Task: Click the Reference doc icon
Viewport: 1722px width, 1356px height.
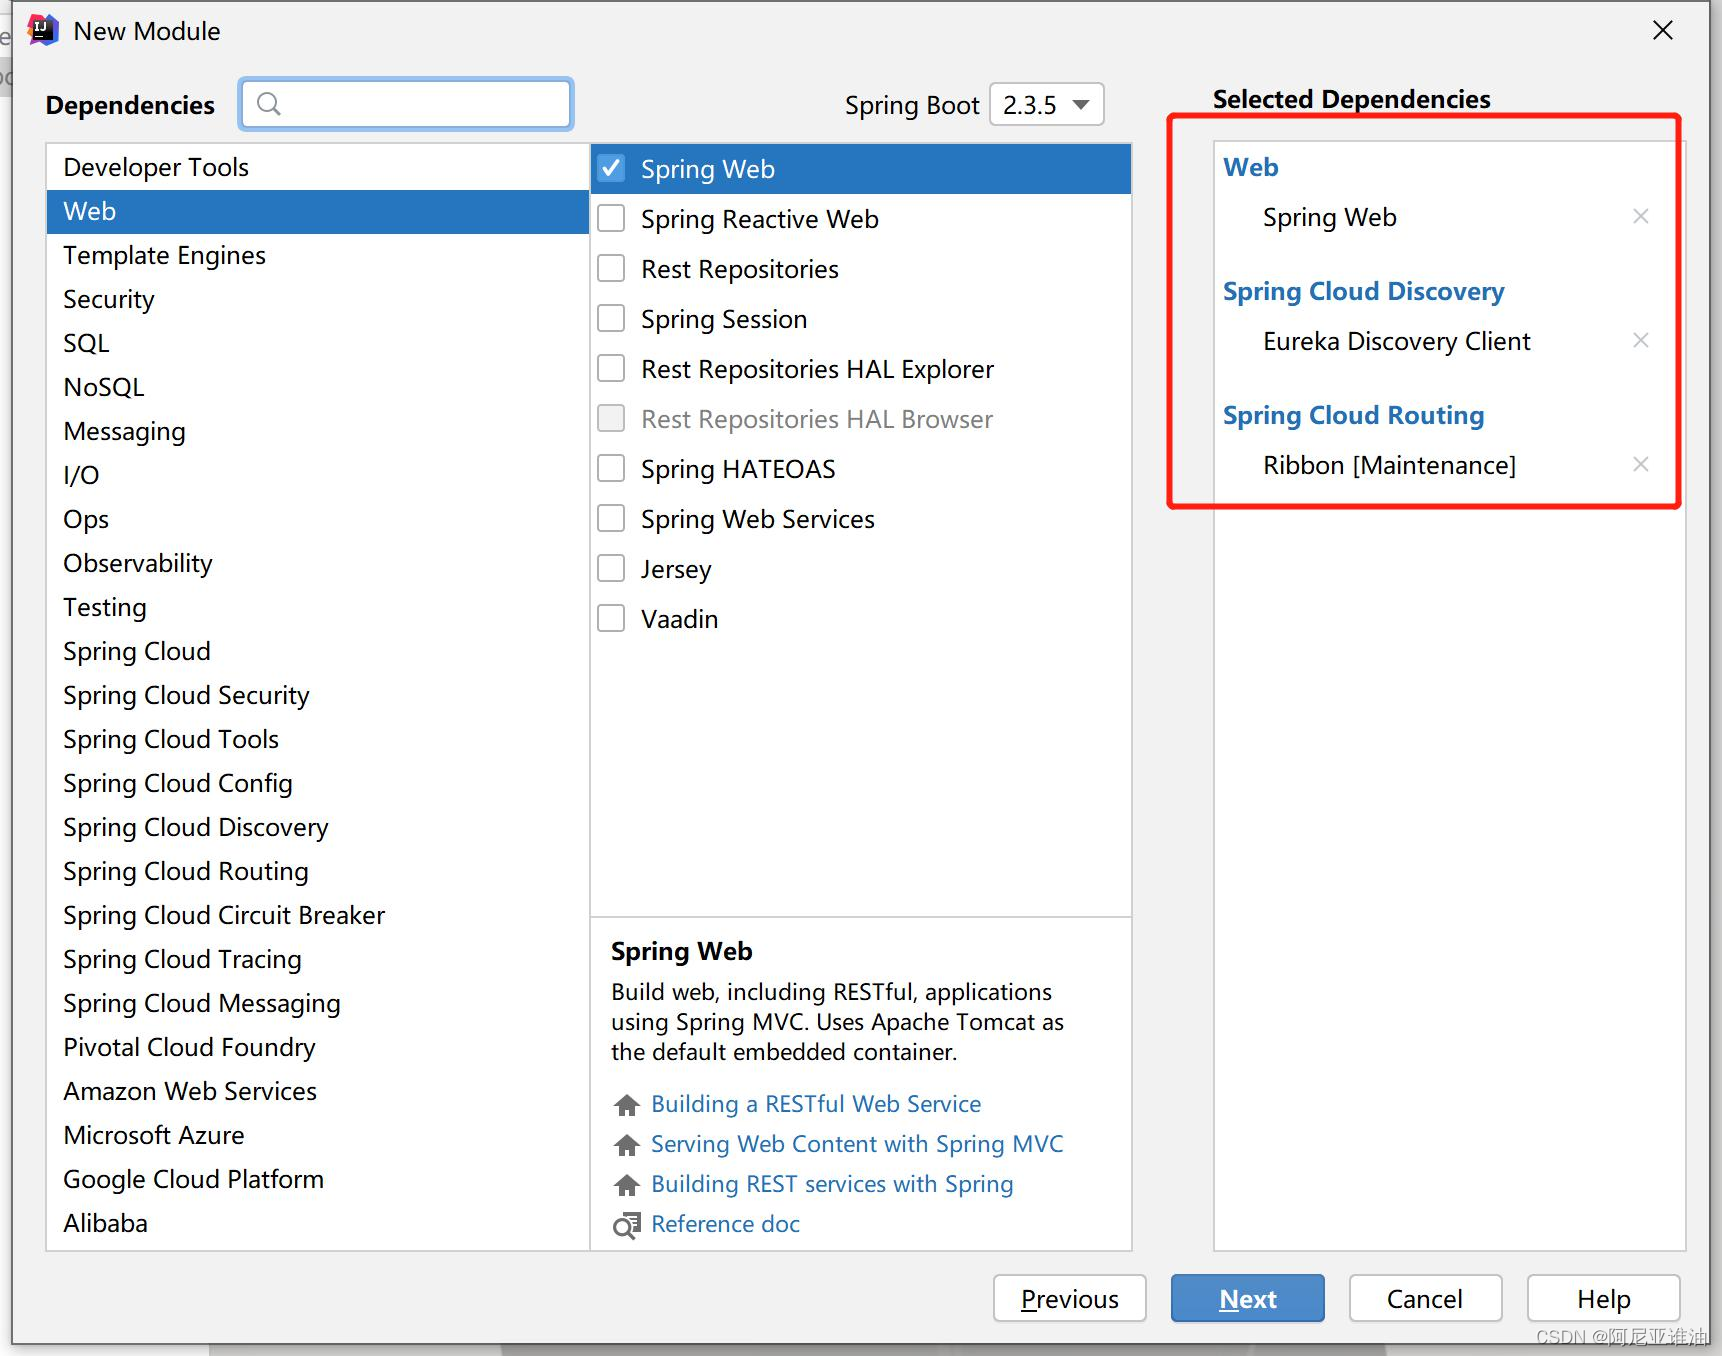Action: point(627,1225)
